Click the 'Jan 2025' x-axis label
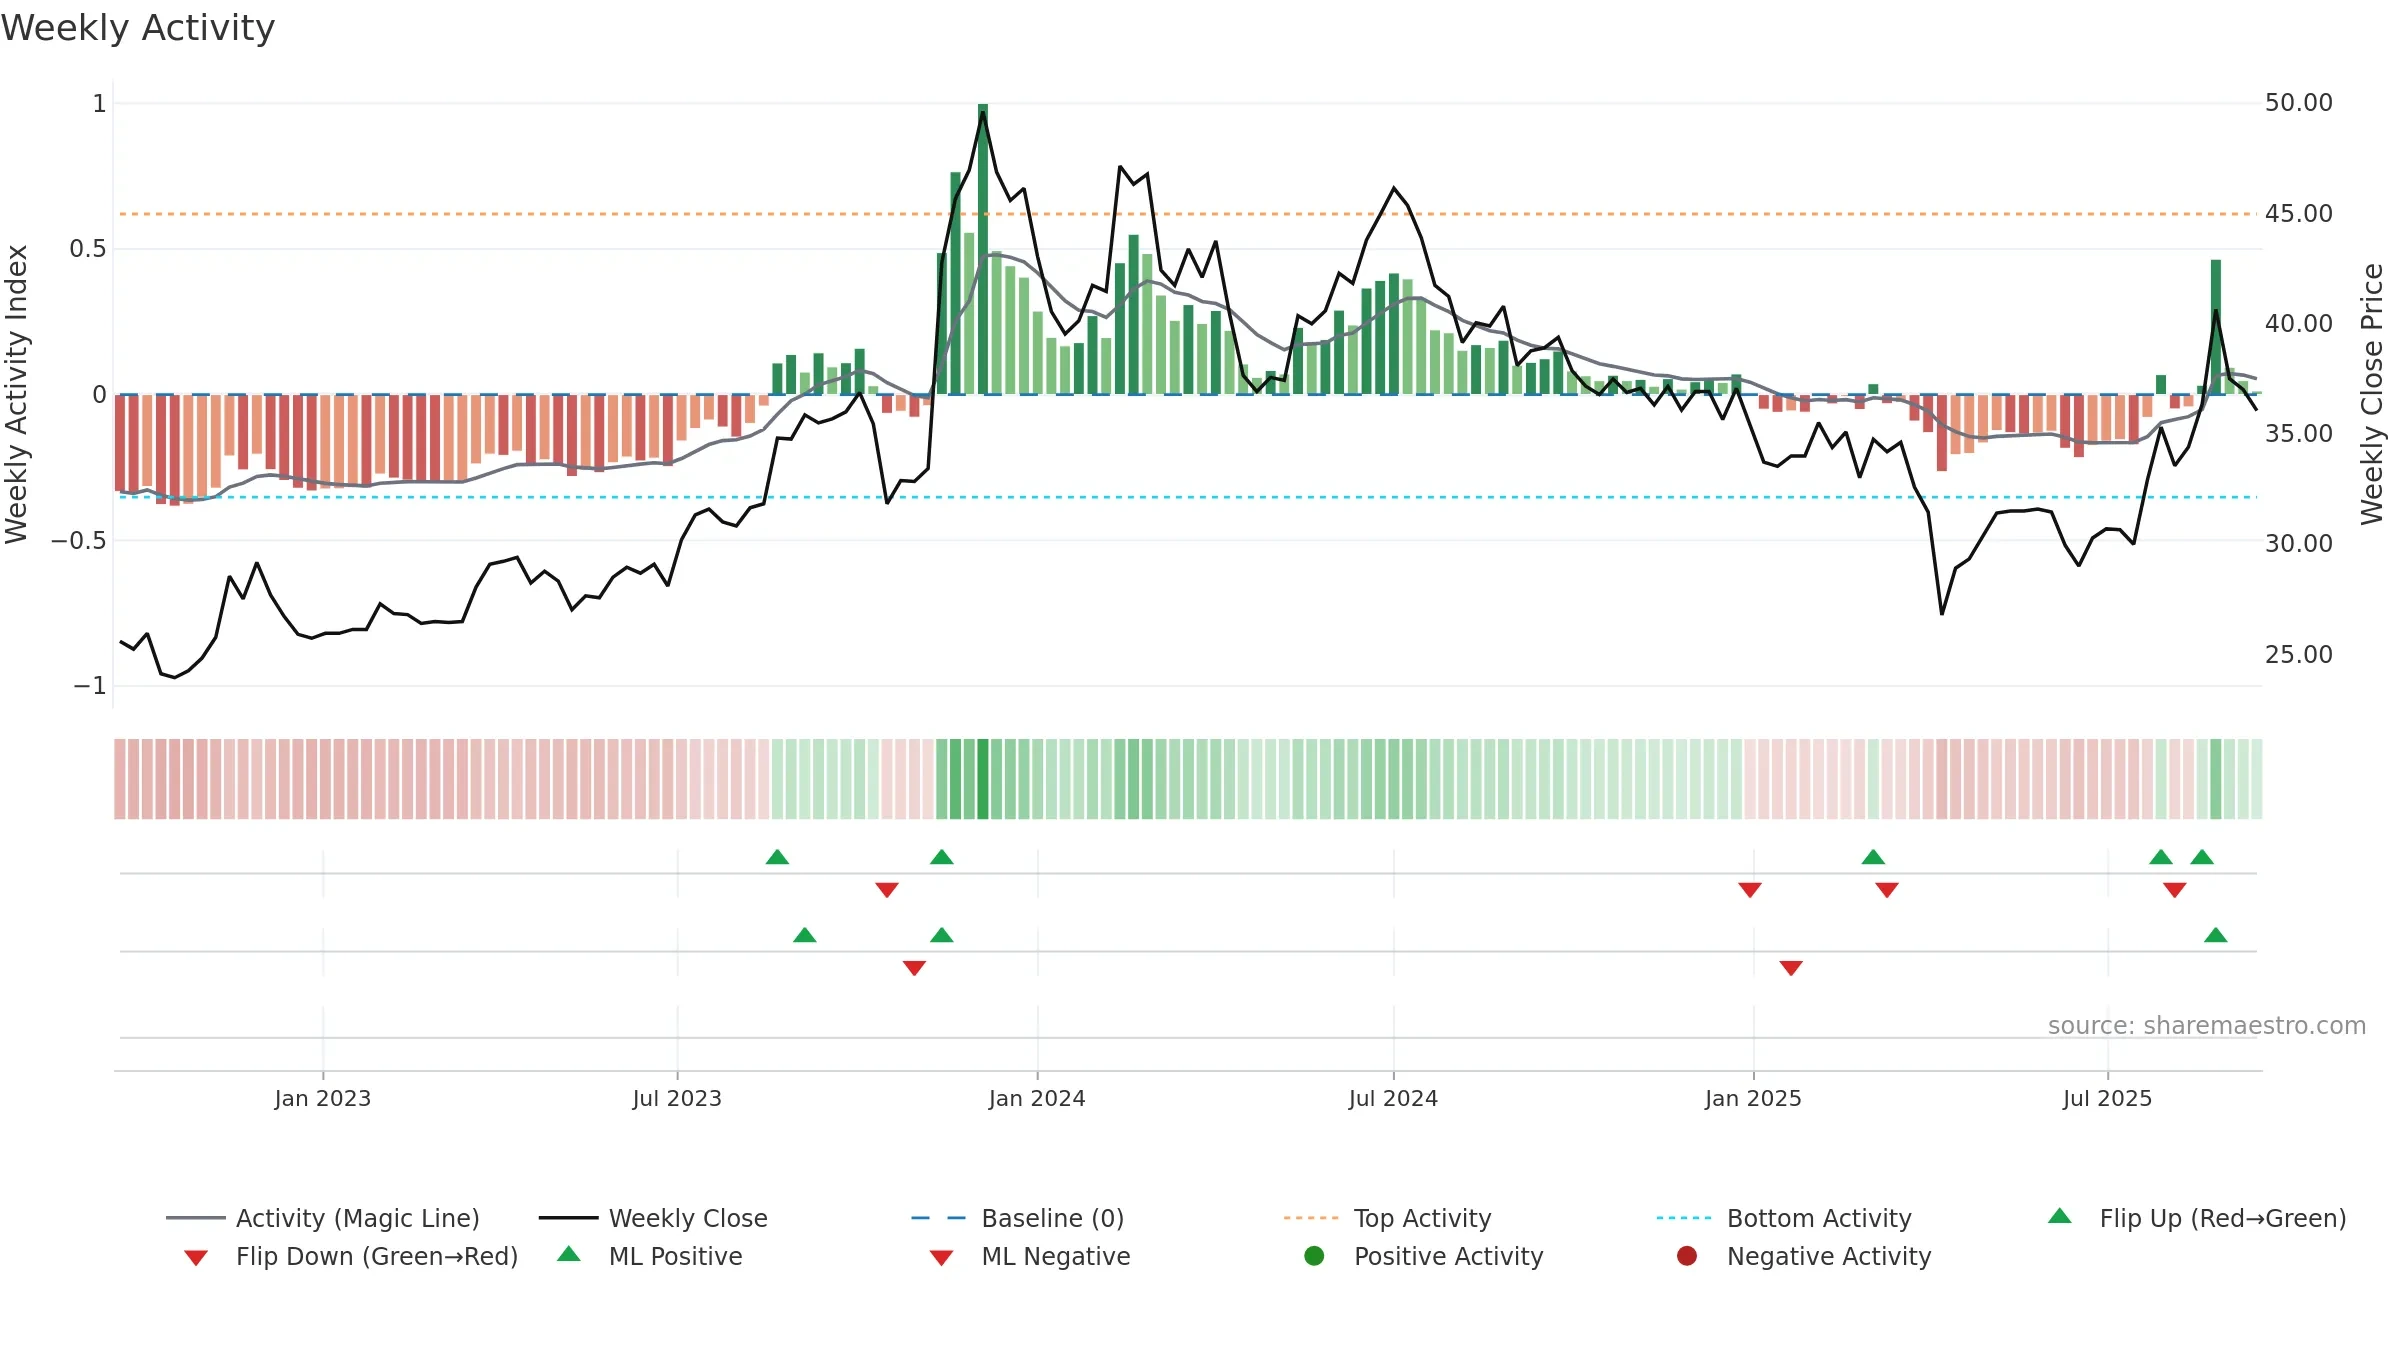Image resolution: width=2400 pixels, height=1350 pixels. pos(1753,1098)
